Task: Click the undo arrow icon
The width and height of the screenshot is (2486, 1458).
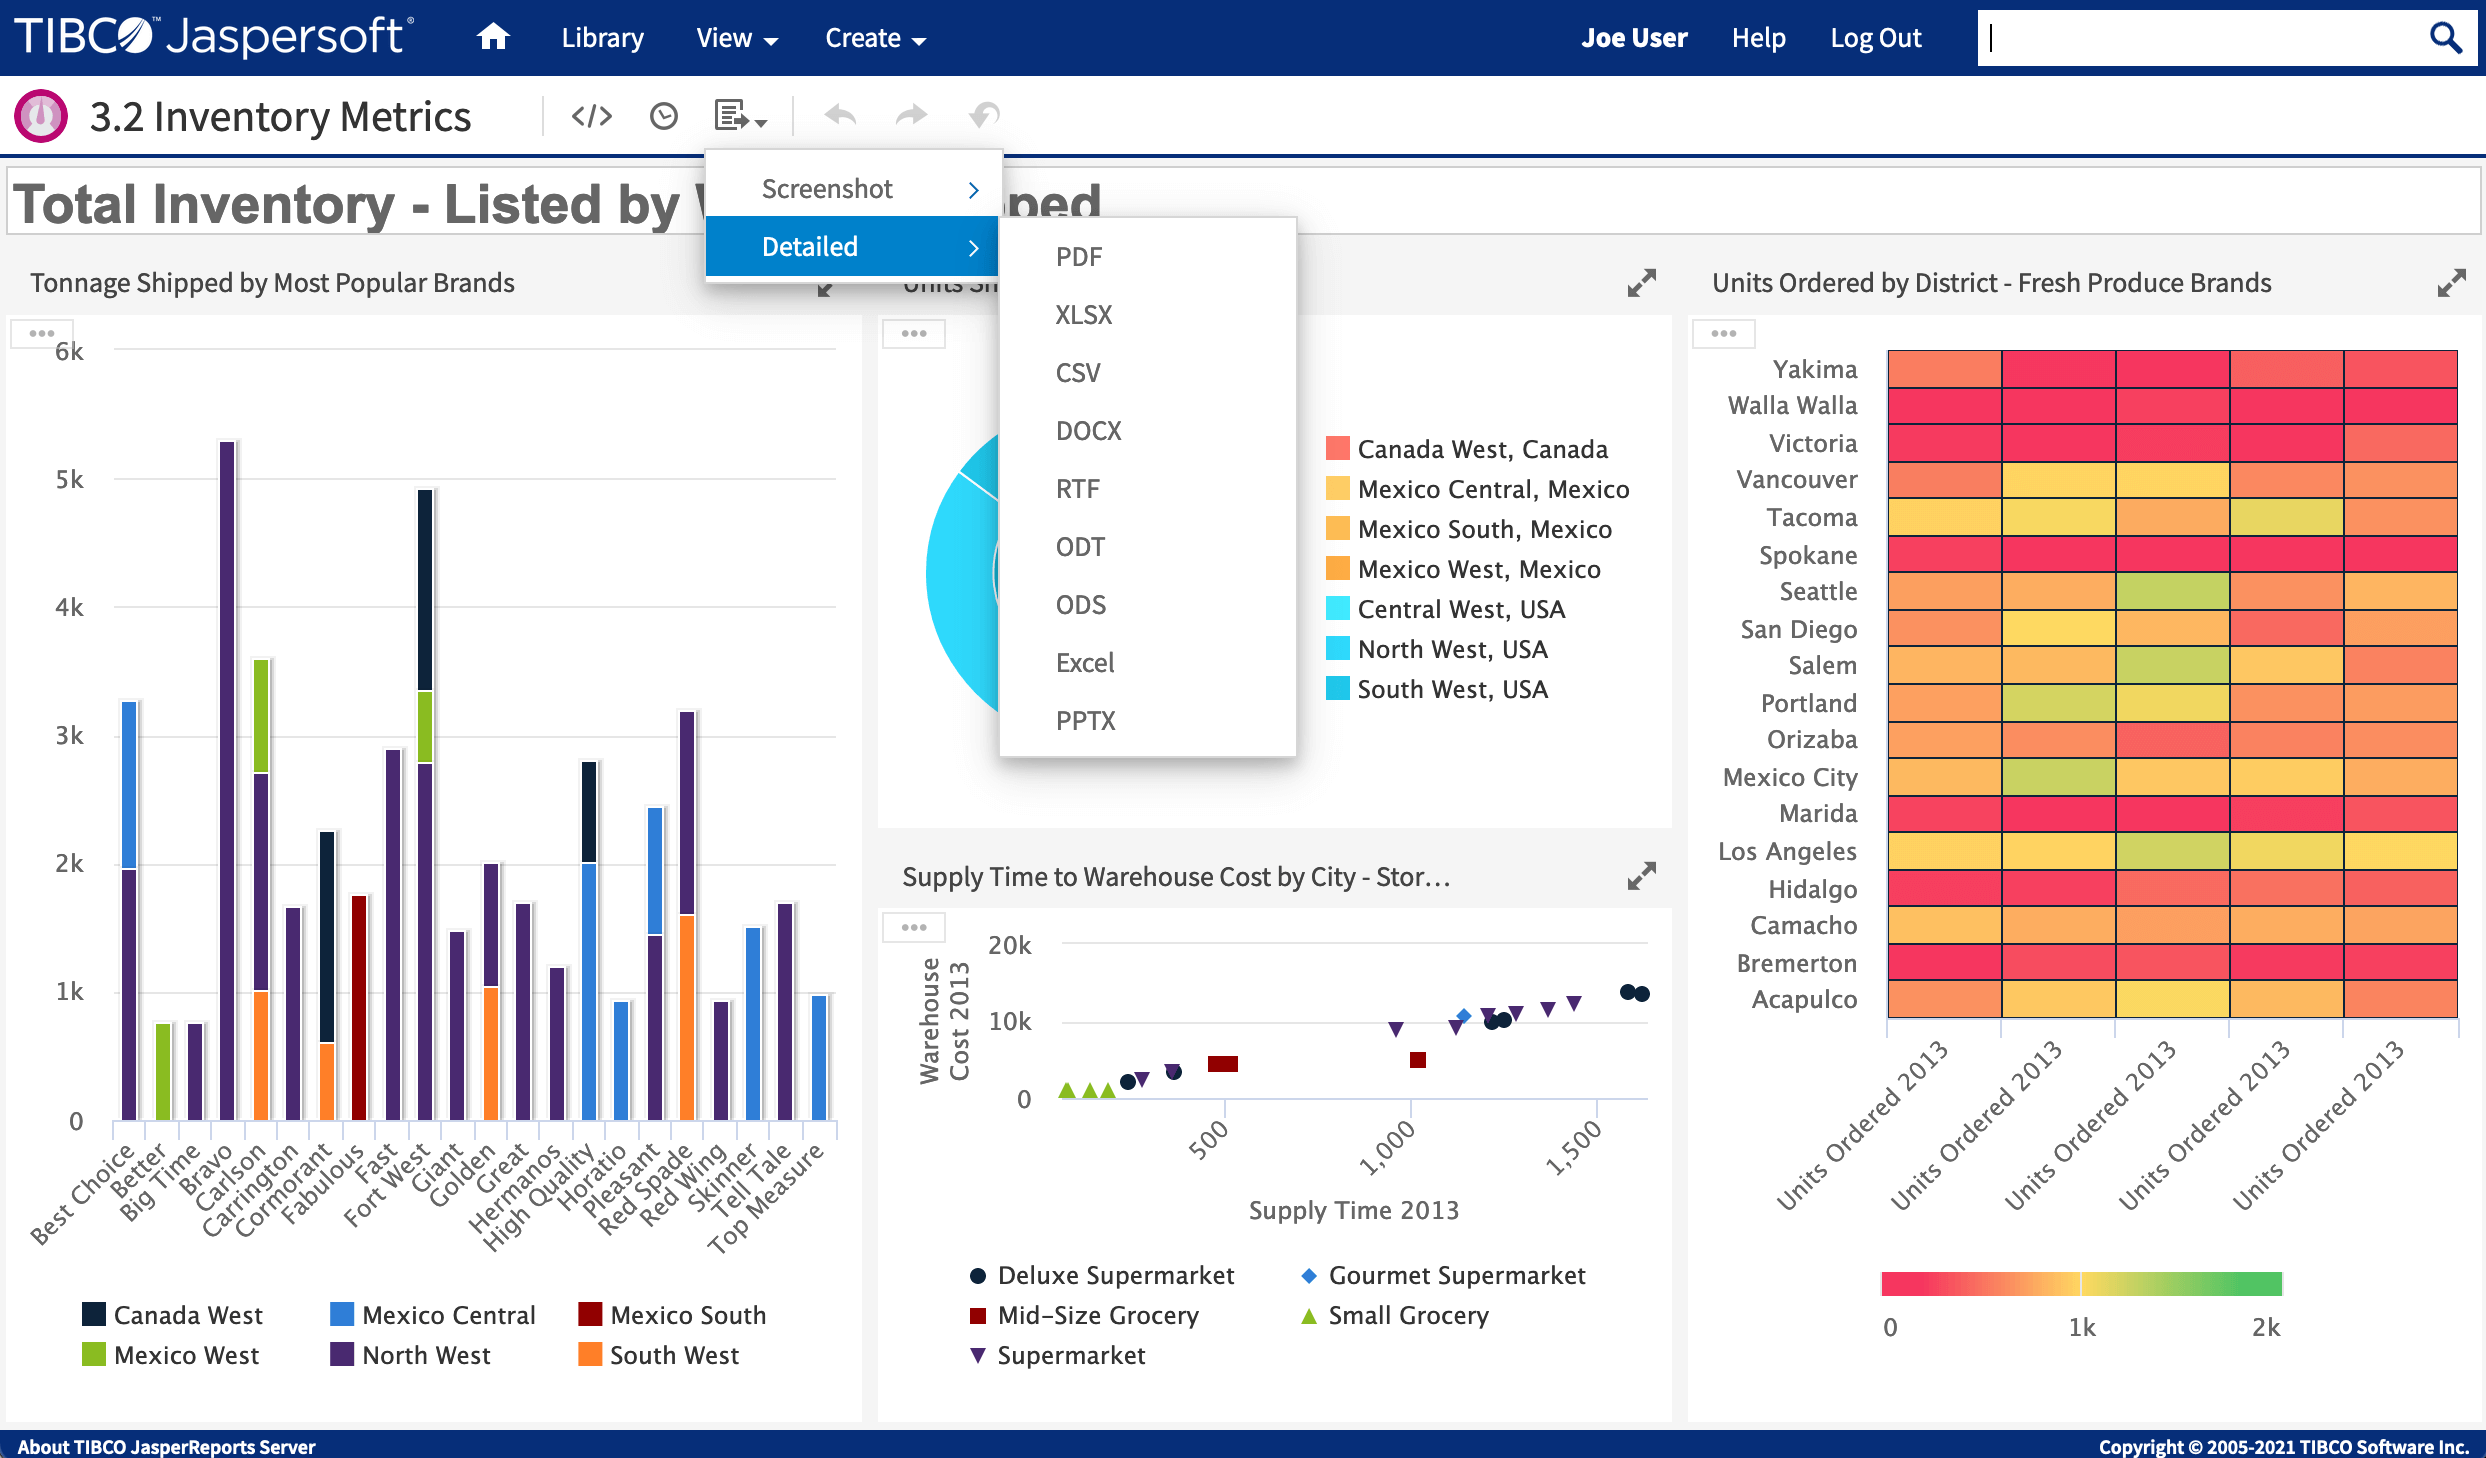Action: (x=840, y=116)
